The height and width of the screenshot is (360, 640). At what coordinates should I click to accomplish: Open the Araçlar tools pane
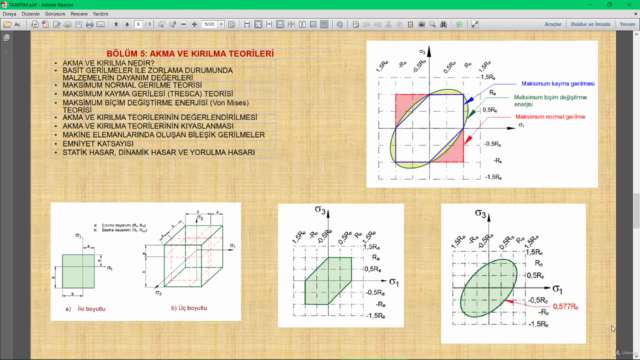553,24
